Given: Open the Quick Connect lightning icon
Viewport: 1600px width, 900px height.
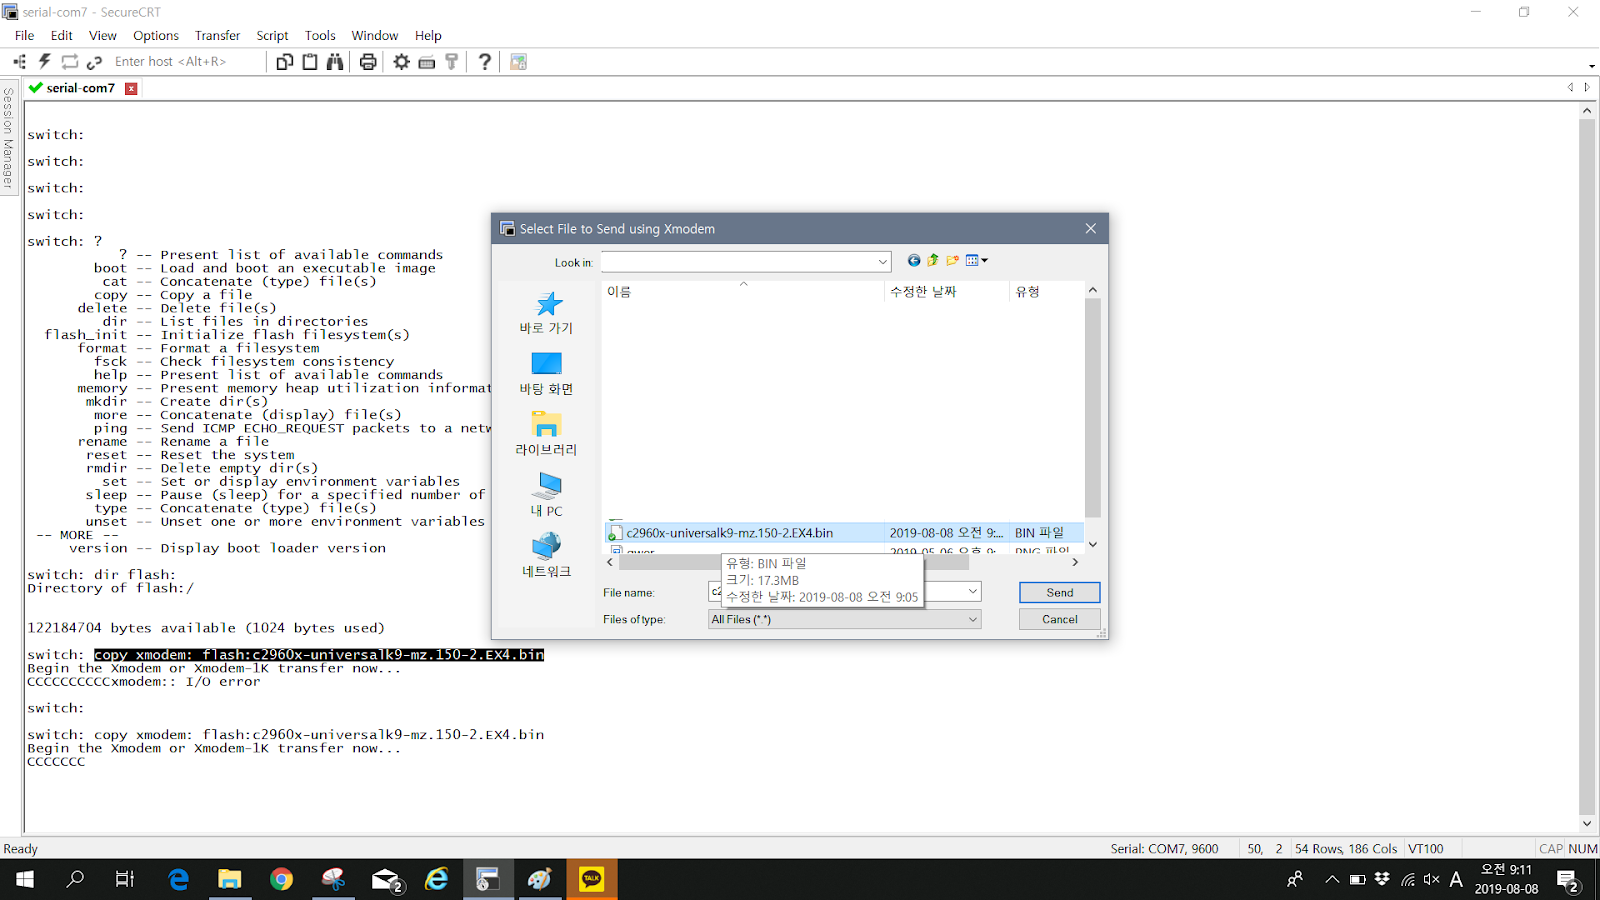Looking at the screenshot, I should [44, 61].
